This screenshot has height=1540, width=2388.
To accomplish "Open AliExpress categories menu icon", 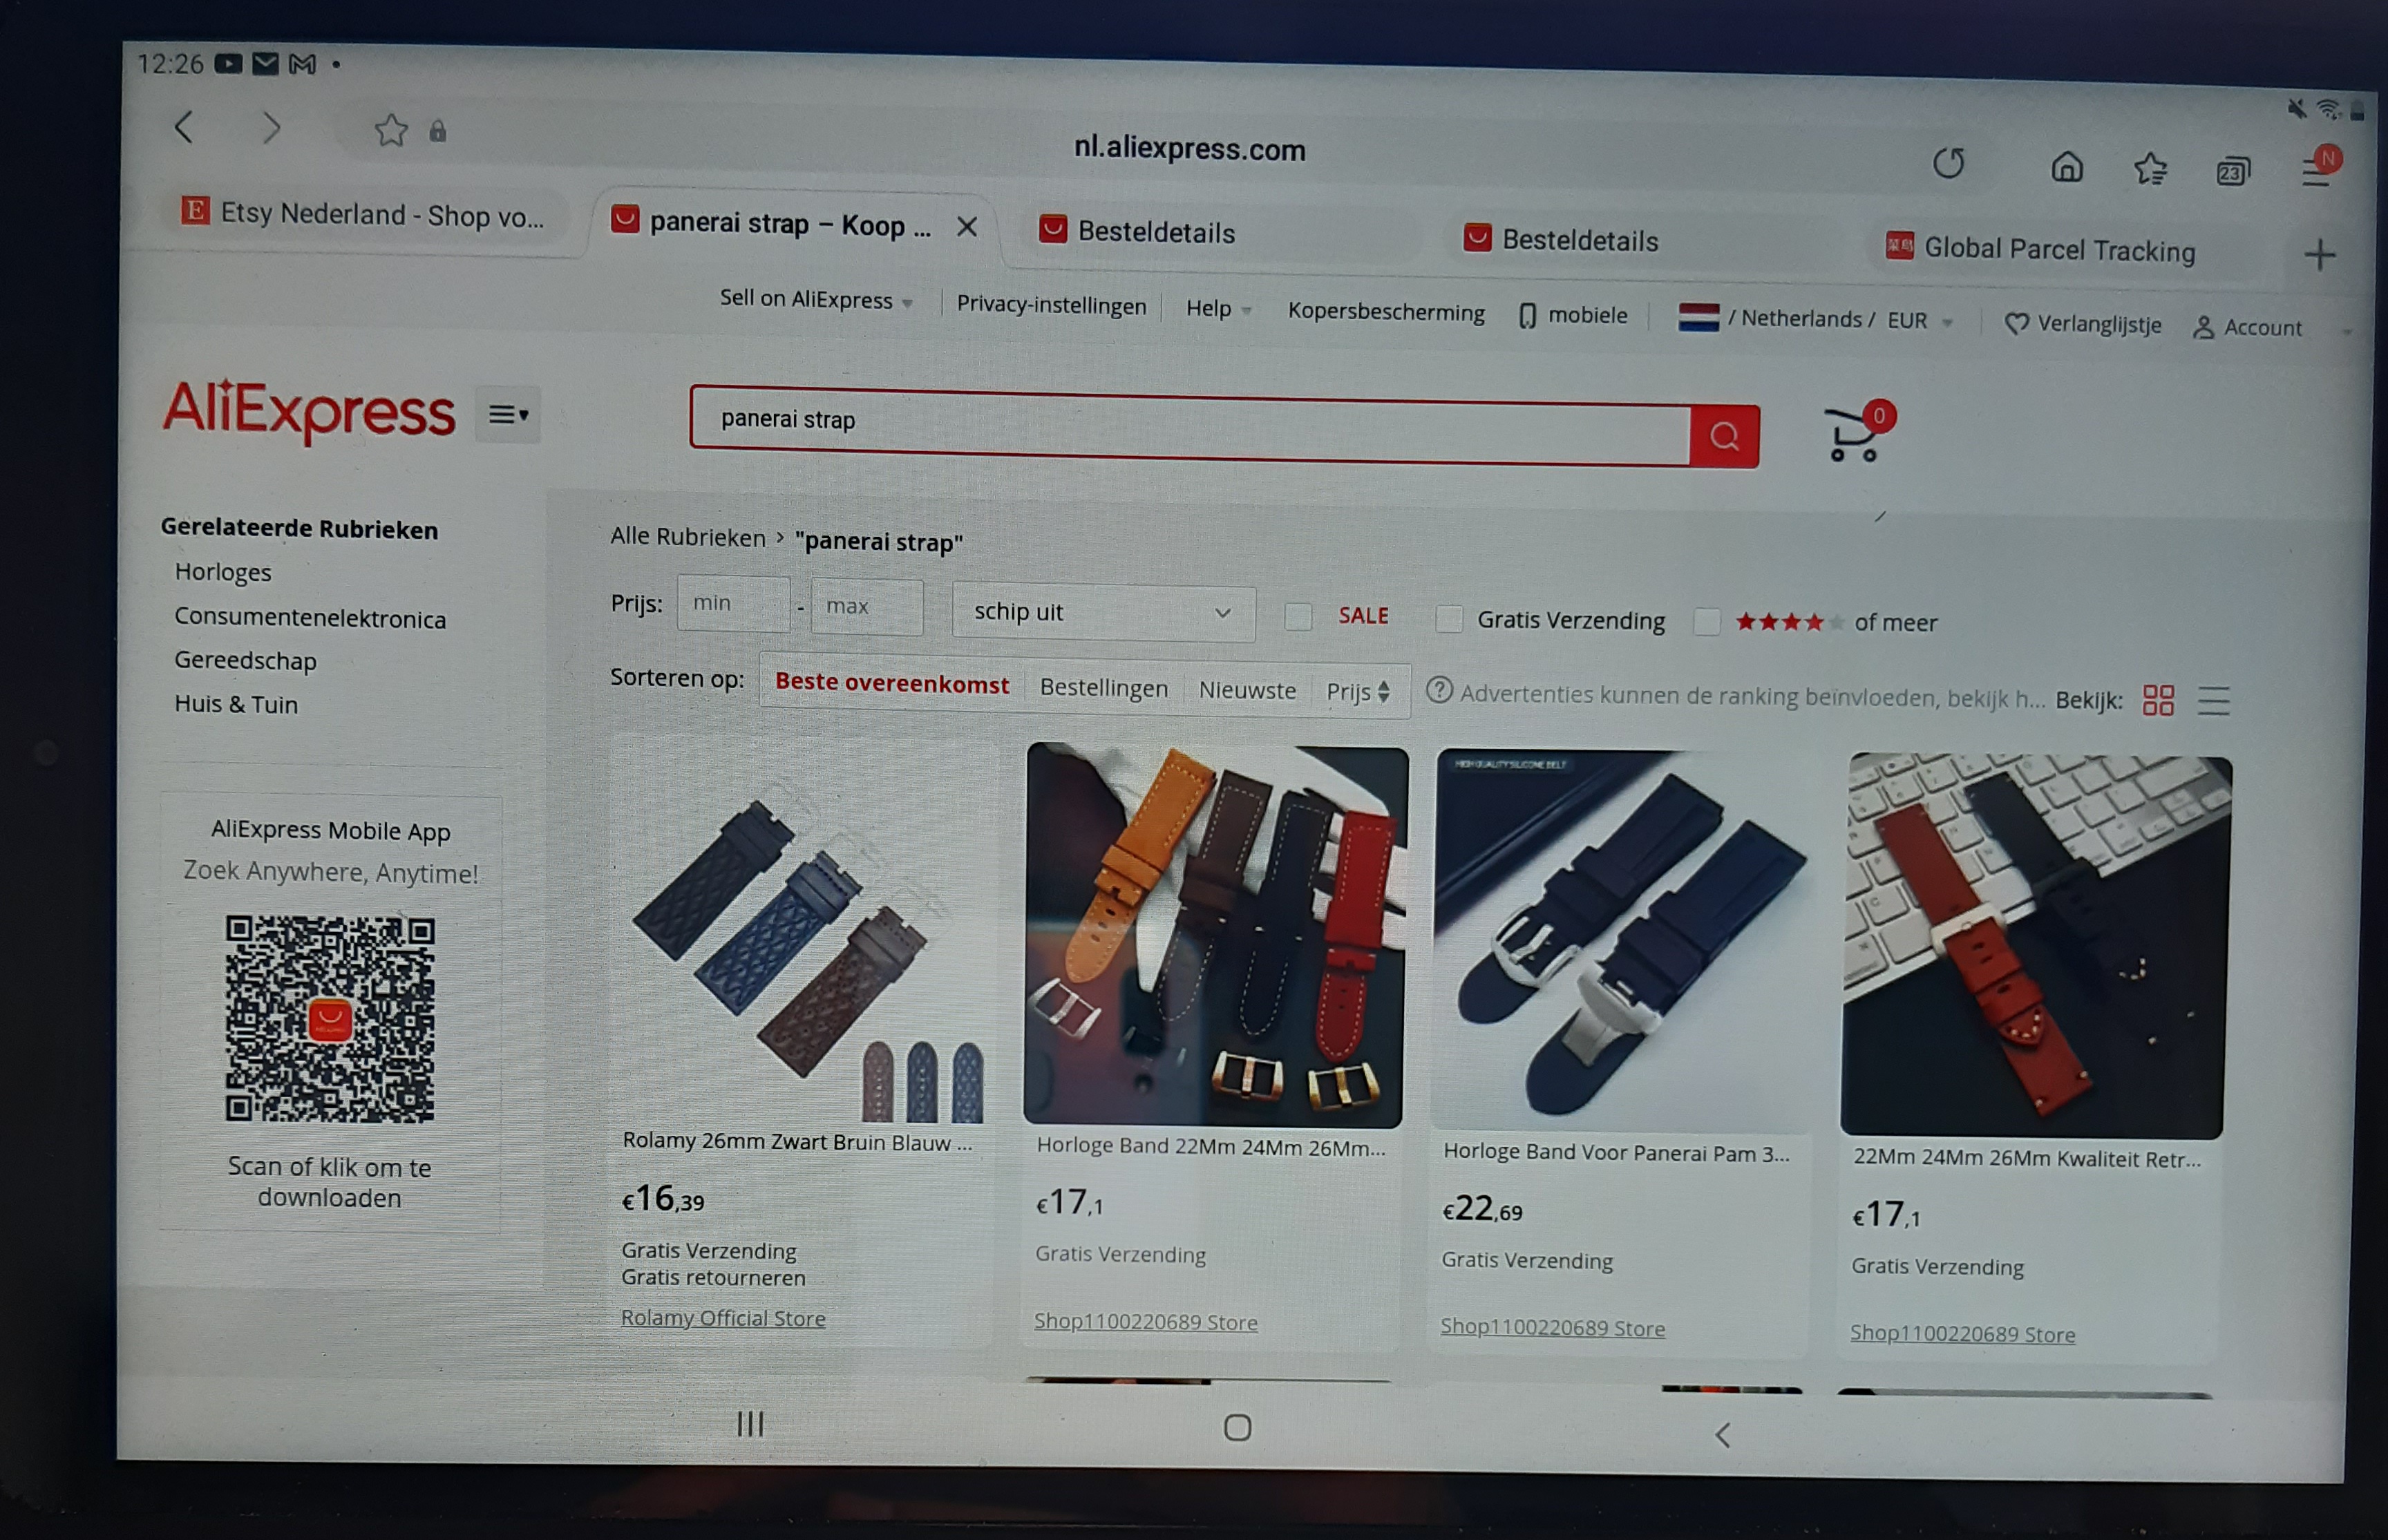I will 508,414.
